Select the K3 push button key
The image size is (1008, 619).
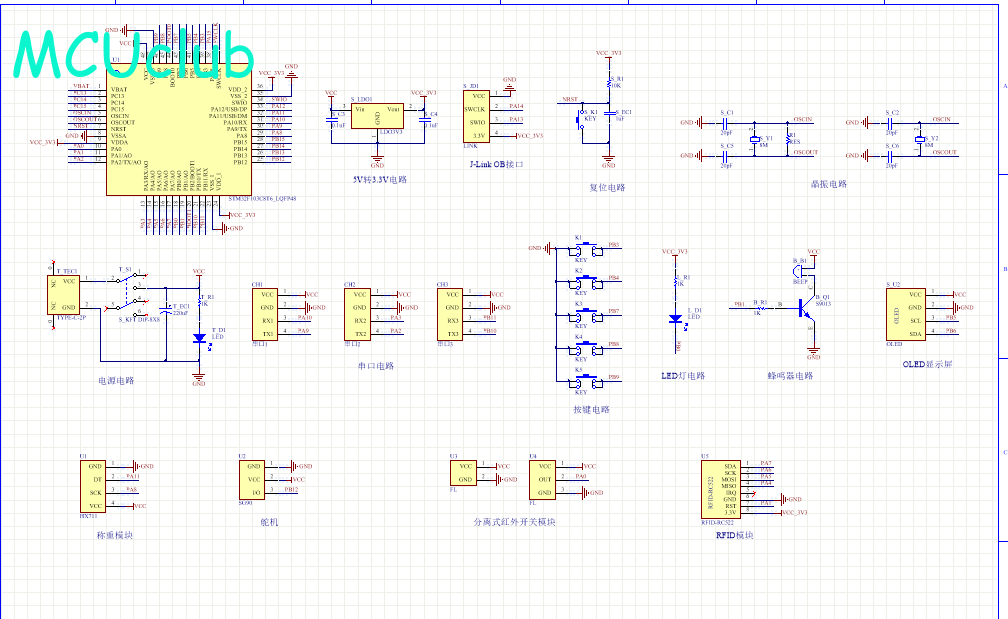[586, 316]
